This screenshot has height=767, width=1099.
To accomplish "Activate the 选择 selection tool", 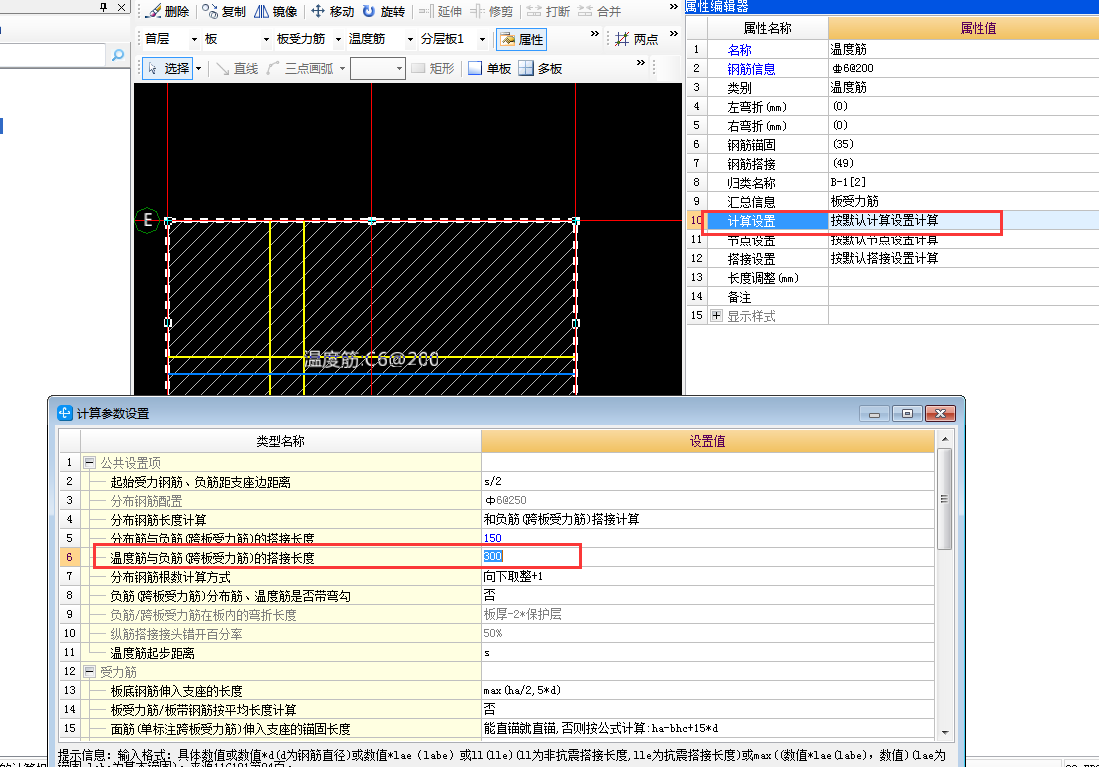I will pos(168,68).
